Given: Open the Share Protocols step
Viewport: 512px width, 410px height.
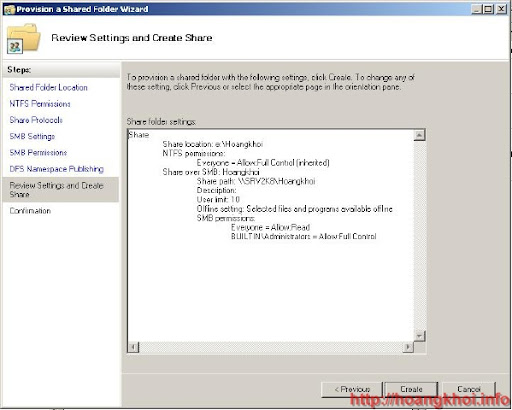Looking at the screenshot, I should tap(36, 120).
